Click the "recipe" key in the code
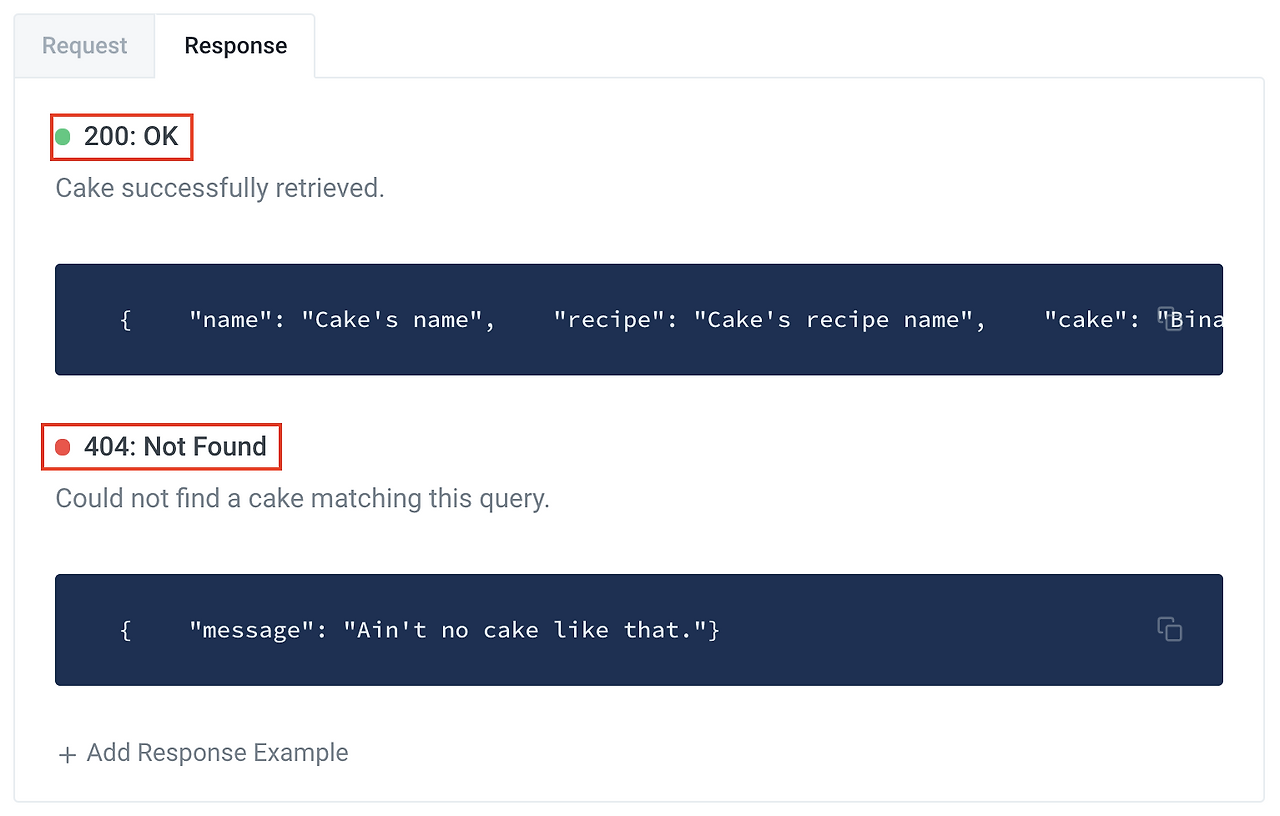The image size is (1280, 816). click(609, 320)
